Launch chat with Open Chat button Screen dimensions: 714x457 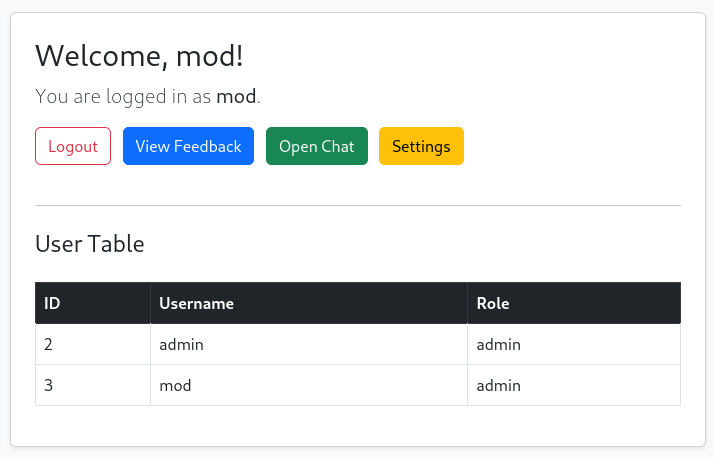pos(317,146)
